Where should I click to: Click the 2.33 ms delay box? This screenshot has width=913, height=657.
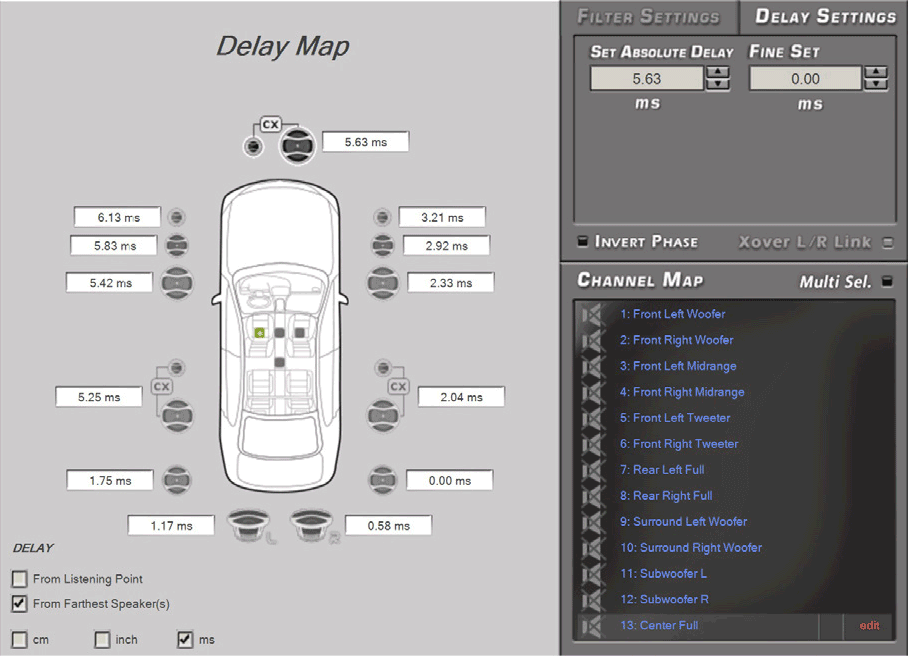click(451, 283)
